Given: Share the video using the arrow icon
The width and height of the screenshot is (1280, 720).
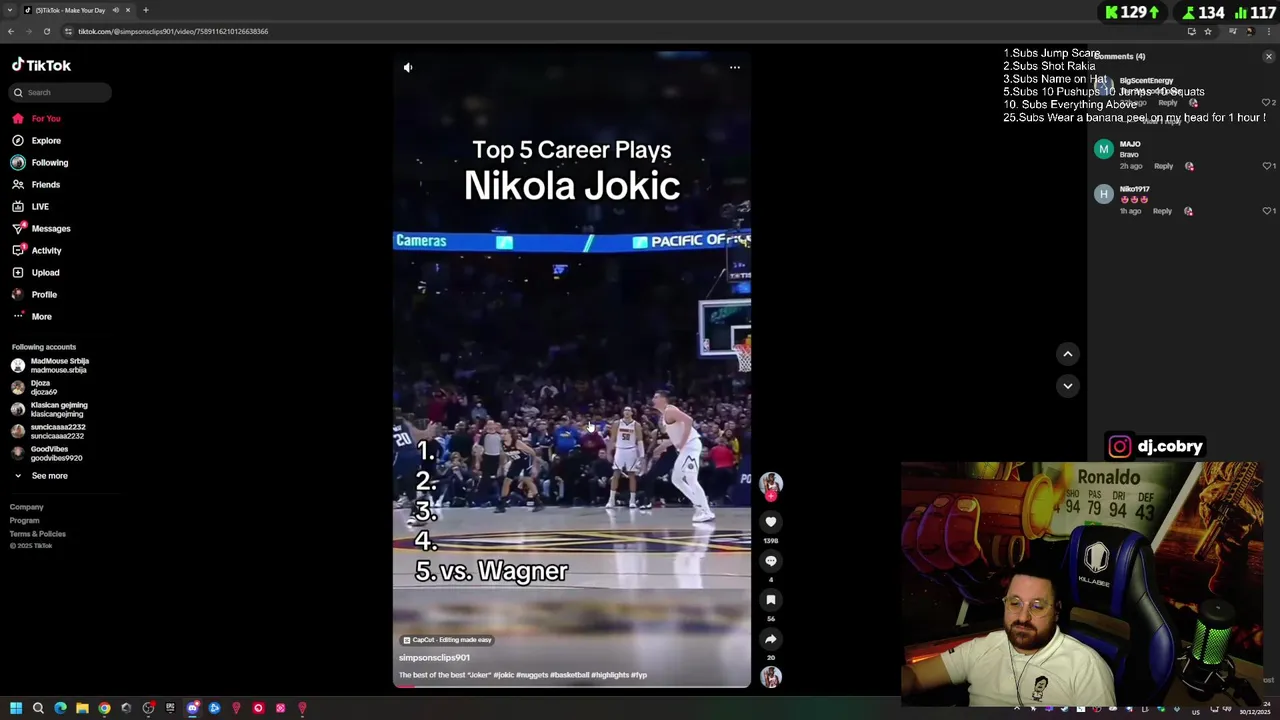Looking at the screenshot, I should (x=771, y=639).
